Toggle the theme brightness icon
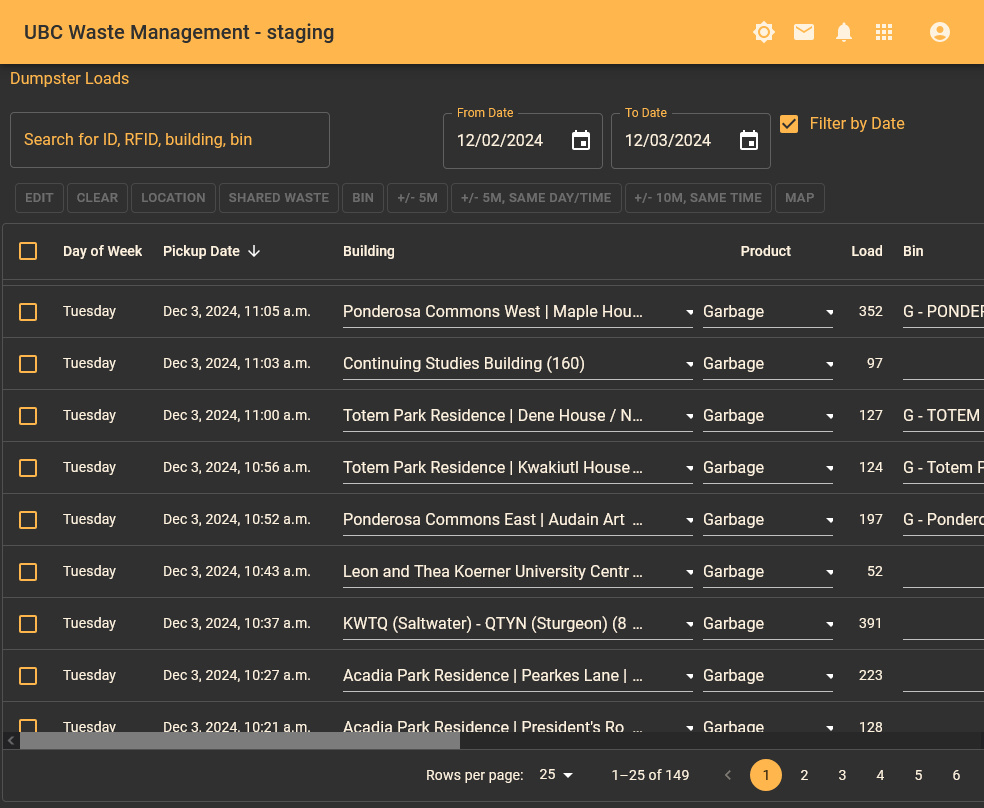984x808 pixels. click(x=764, y=32)
